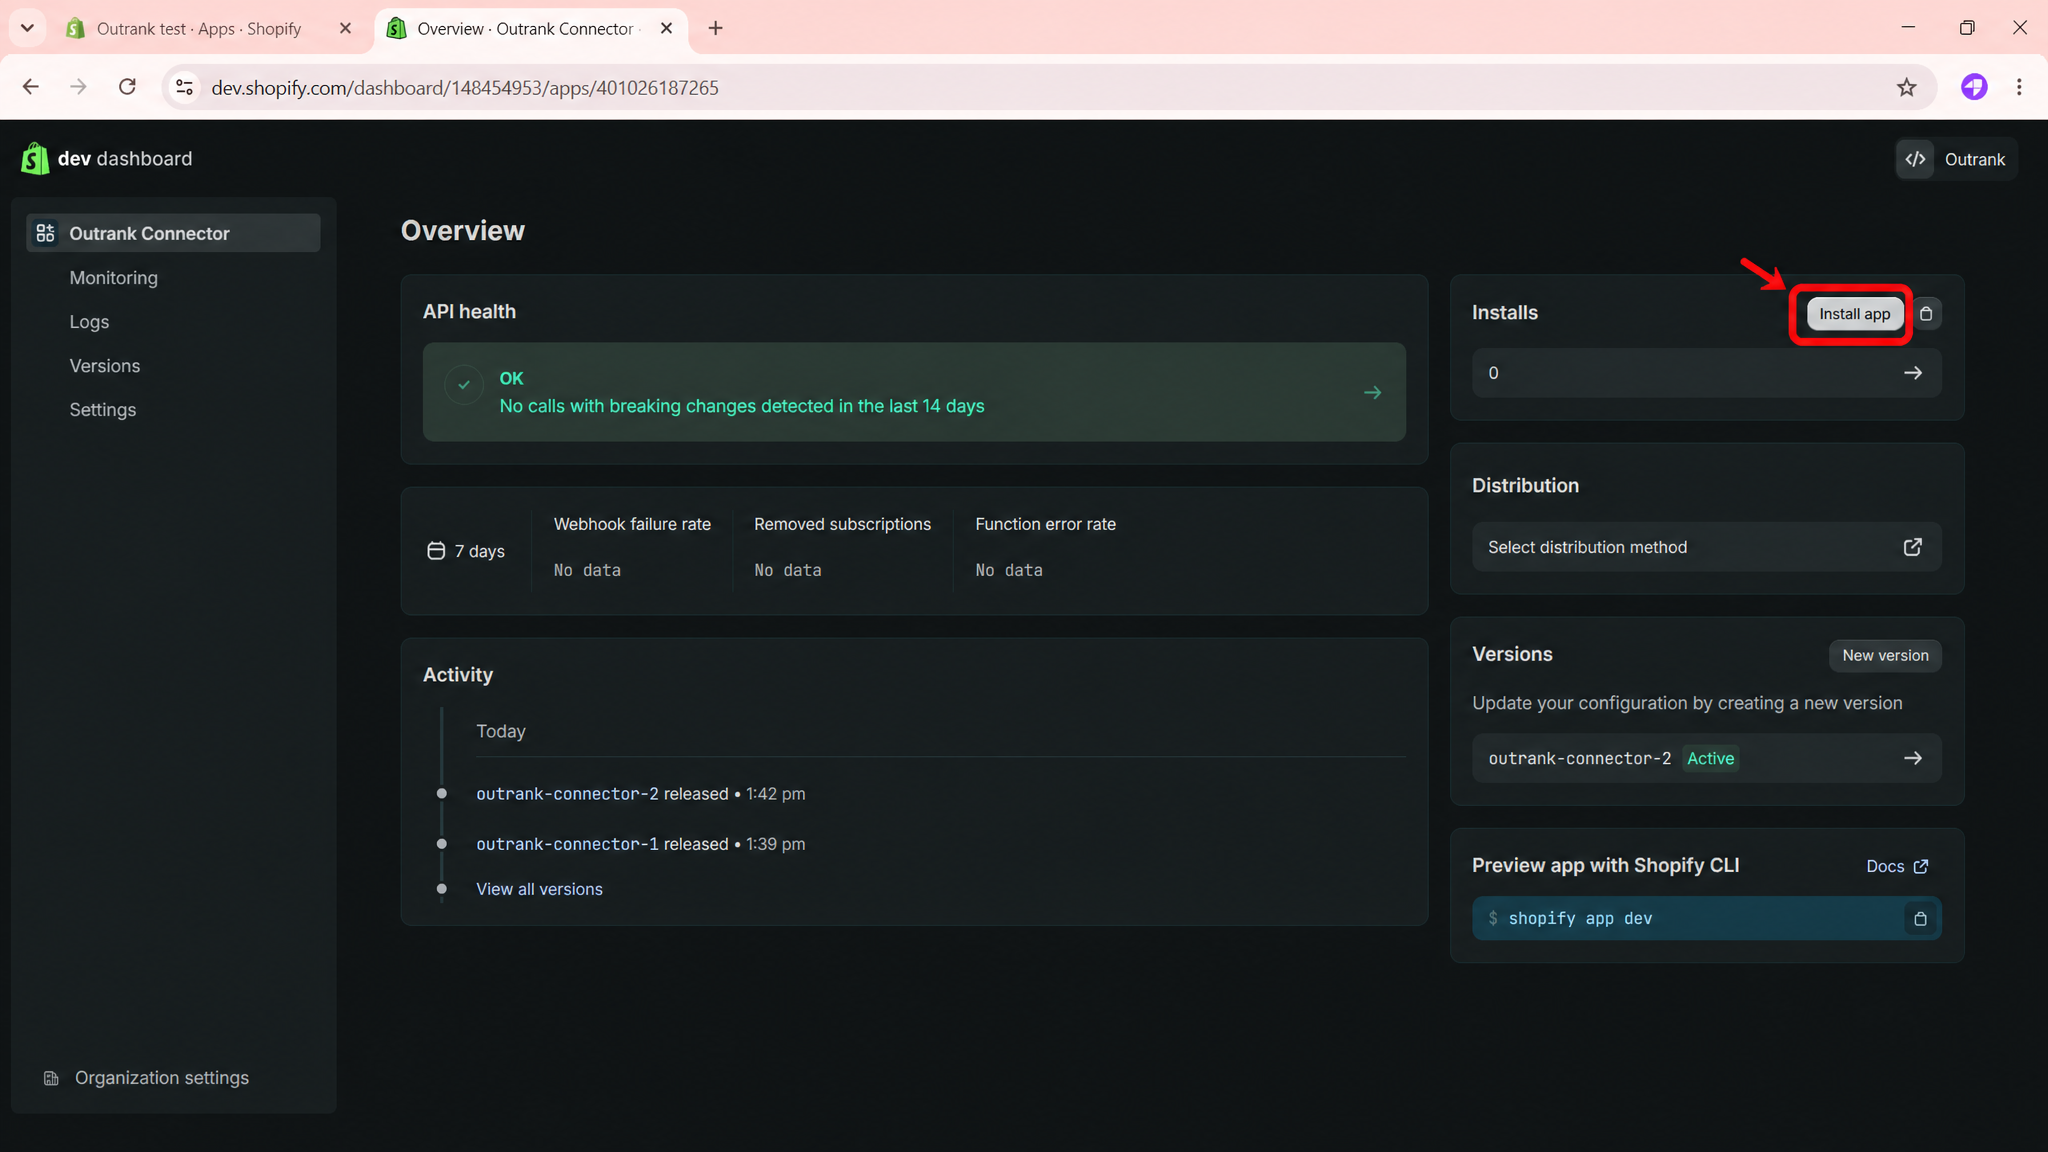The width and height of the screenshot is (2048, 1152).
Task: Open the outrank-connector-2 released activity link
Action: point(567,794)
